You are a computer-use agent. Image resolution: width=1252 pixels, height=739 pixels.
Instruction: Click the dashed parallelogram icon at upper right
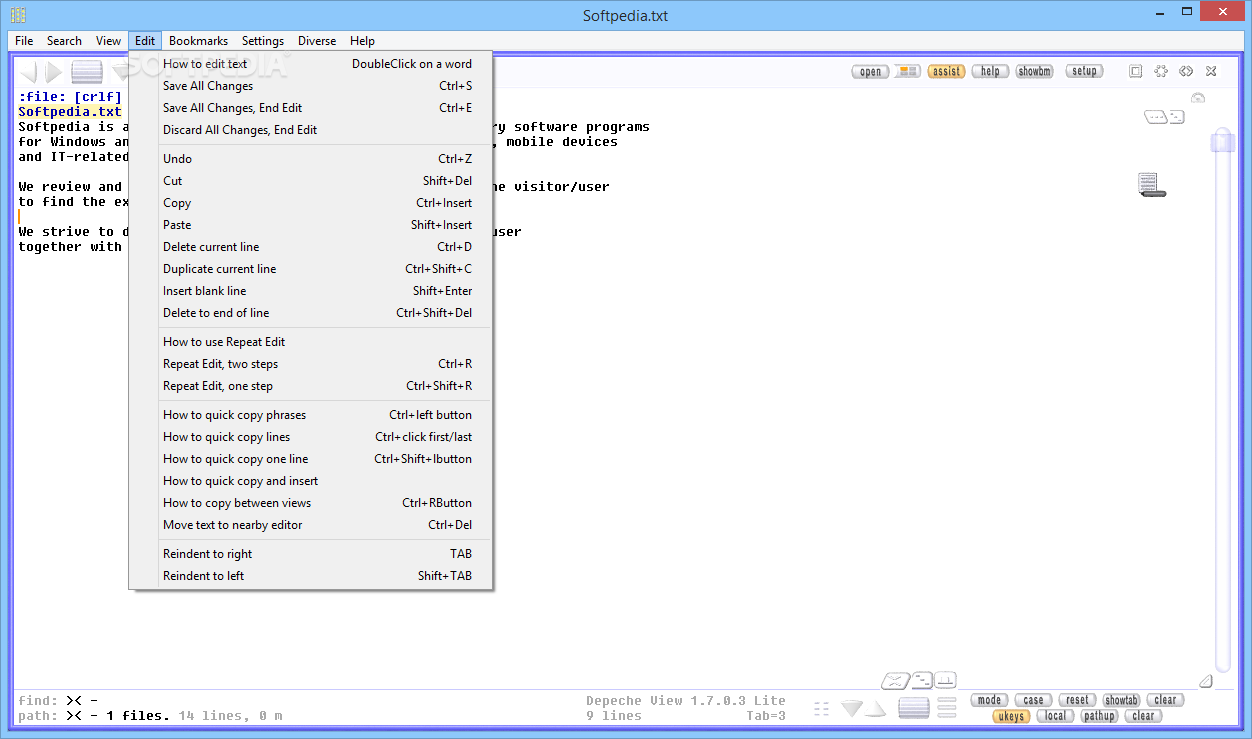click(1156, 117)
